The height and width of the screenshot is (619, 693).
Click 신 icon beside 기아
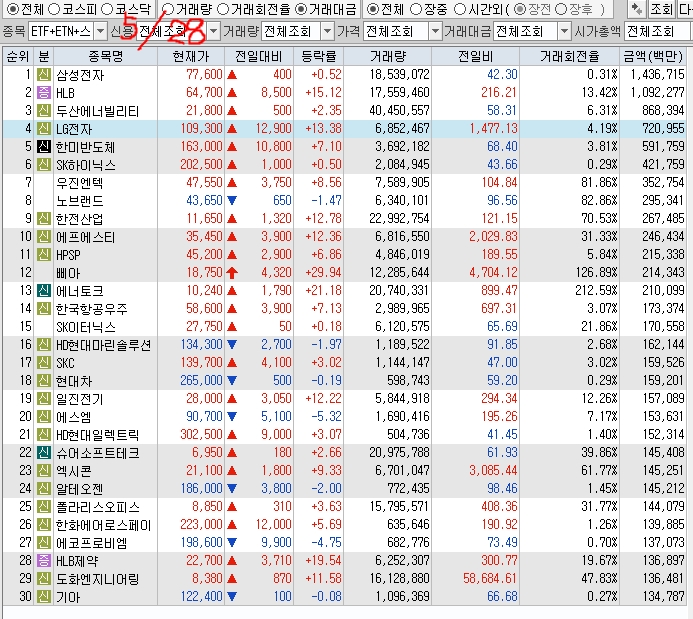[44, 597]
